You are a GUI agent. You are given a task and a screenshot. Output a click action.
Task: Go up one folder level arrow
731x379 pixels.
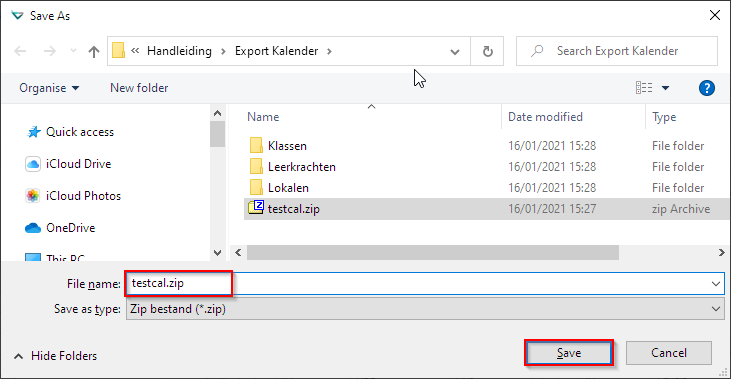[94, 51]
